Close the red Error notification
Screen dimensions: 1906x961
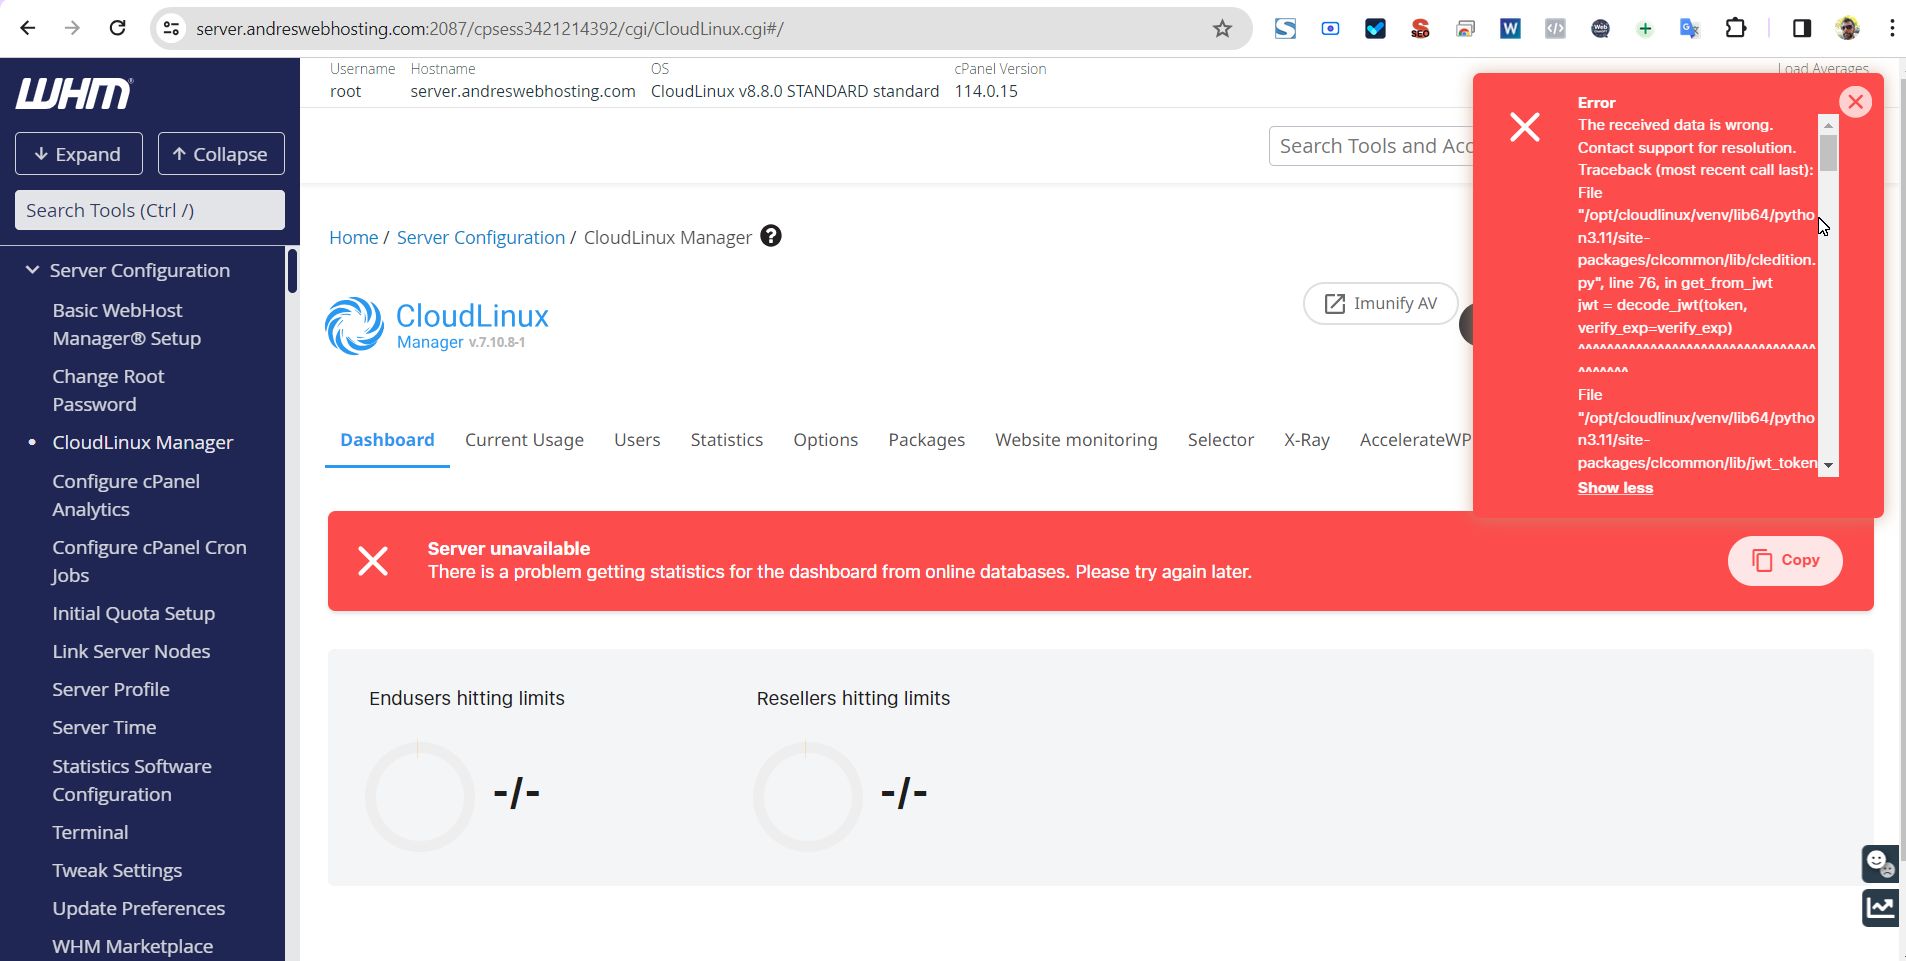(1855, 102)
